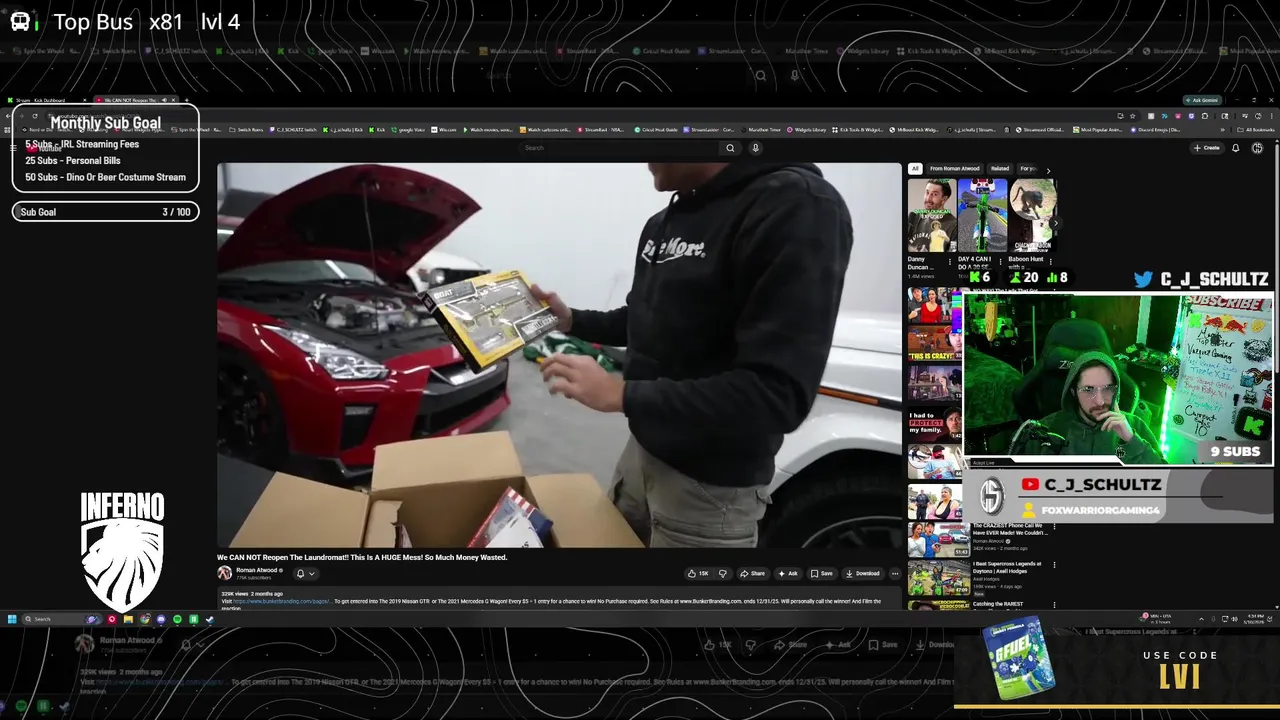Click the Ask button under the video

click(x=788, y=574)
